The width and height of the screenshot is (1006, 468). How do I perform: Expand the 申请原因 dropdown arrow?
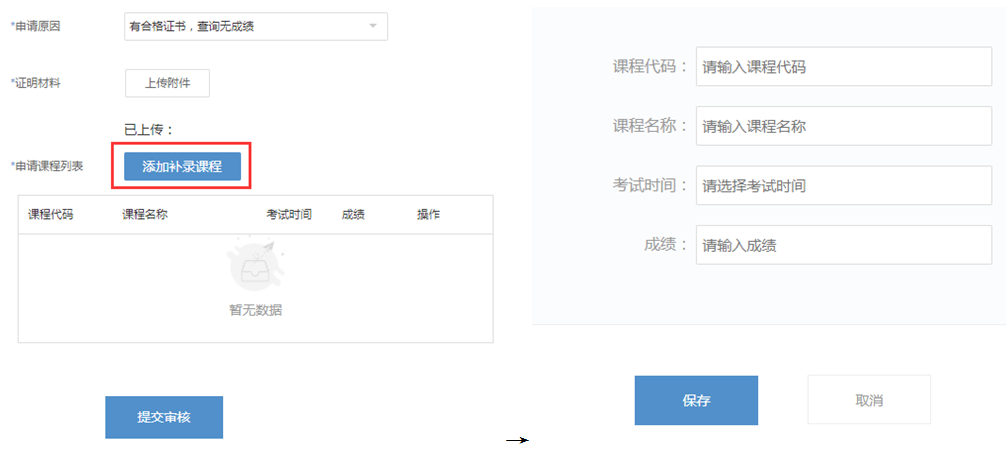pos(373,26)
